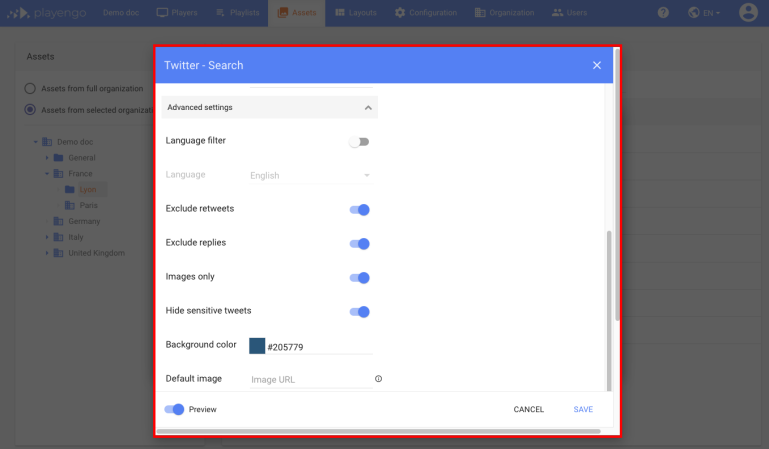Select the United Kingdom tree item
The width and height of the screenshot is (769, 449).
point(96,253)
